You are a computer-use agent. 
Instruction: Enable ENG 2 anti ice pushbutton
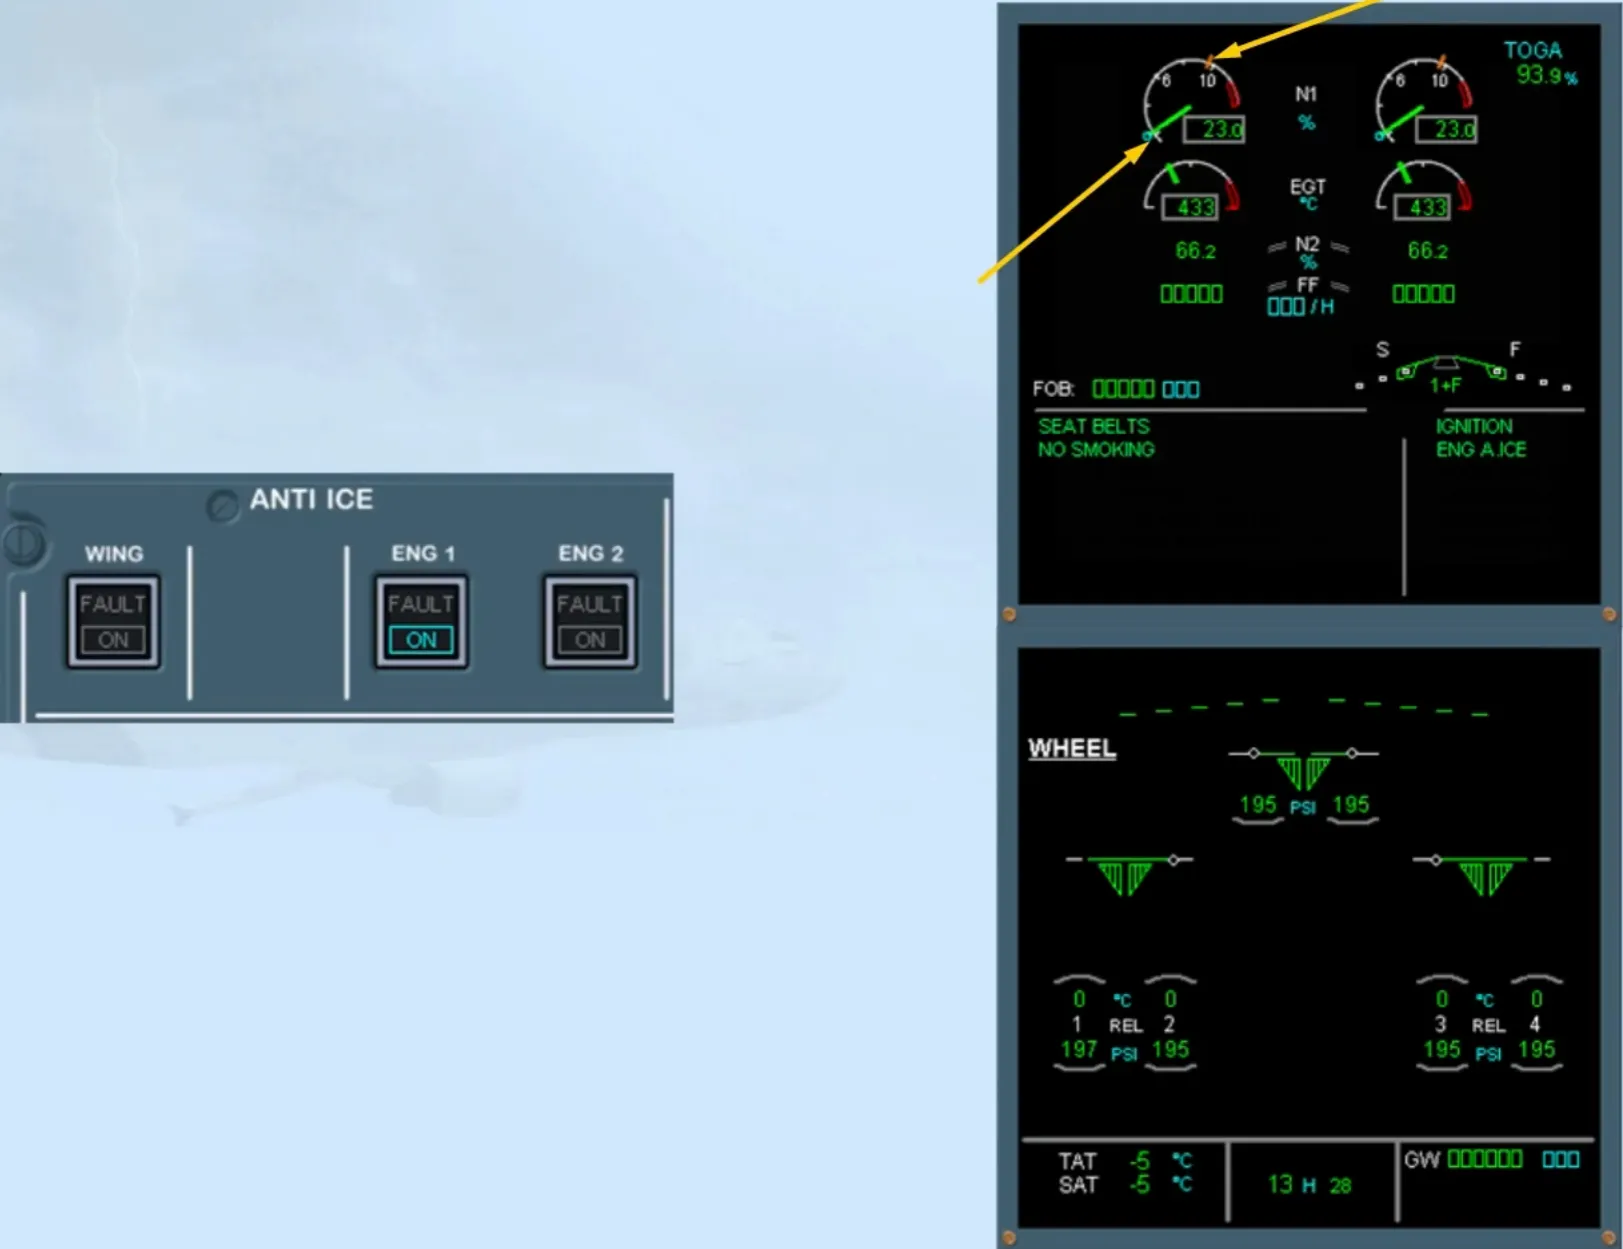pyautogui.click(x=590, y=621)
